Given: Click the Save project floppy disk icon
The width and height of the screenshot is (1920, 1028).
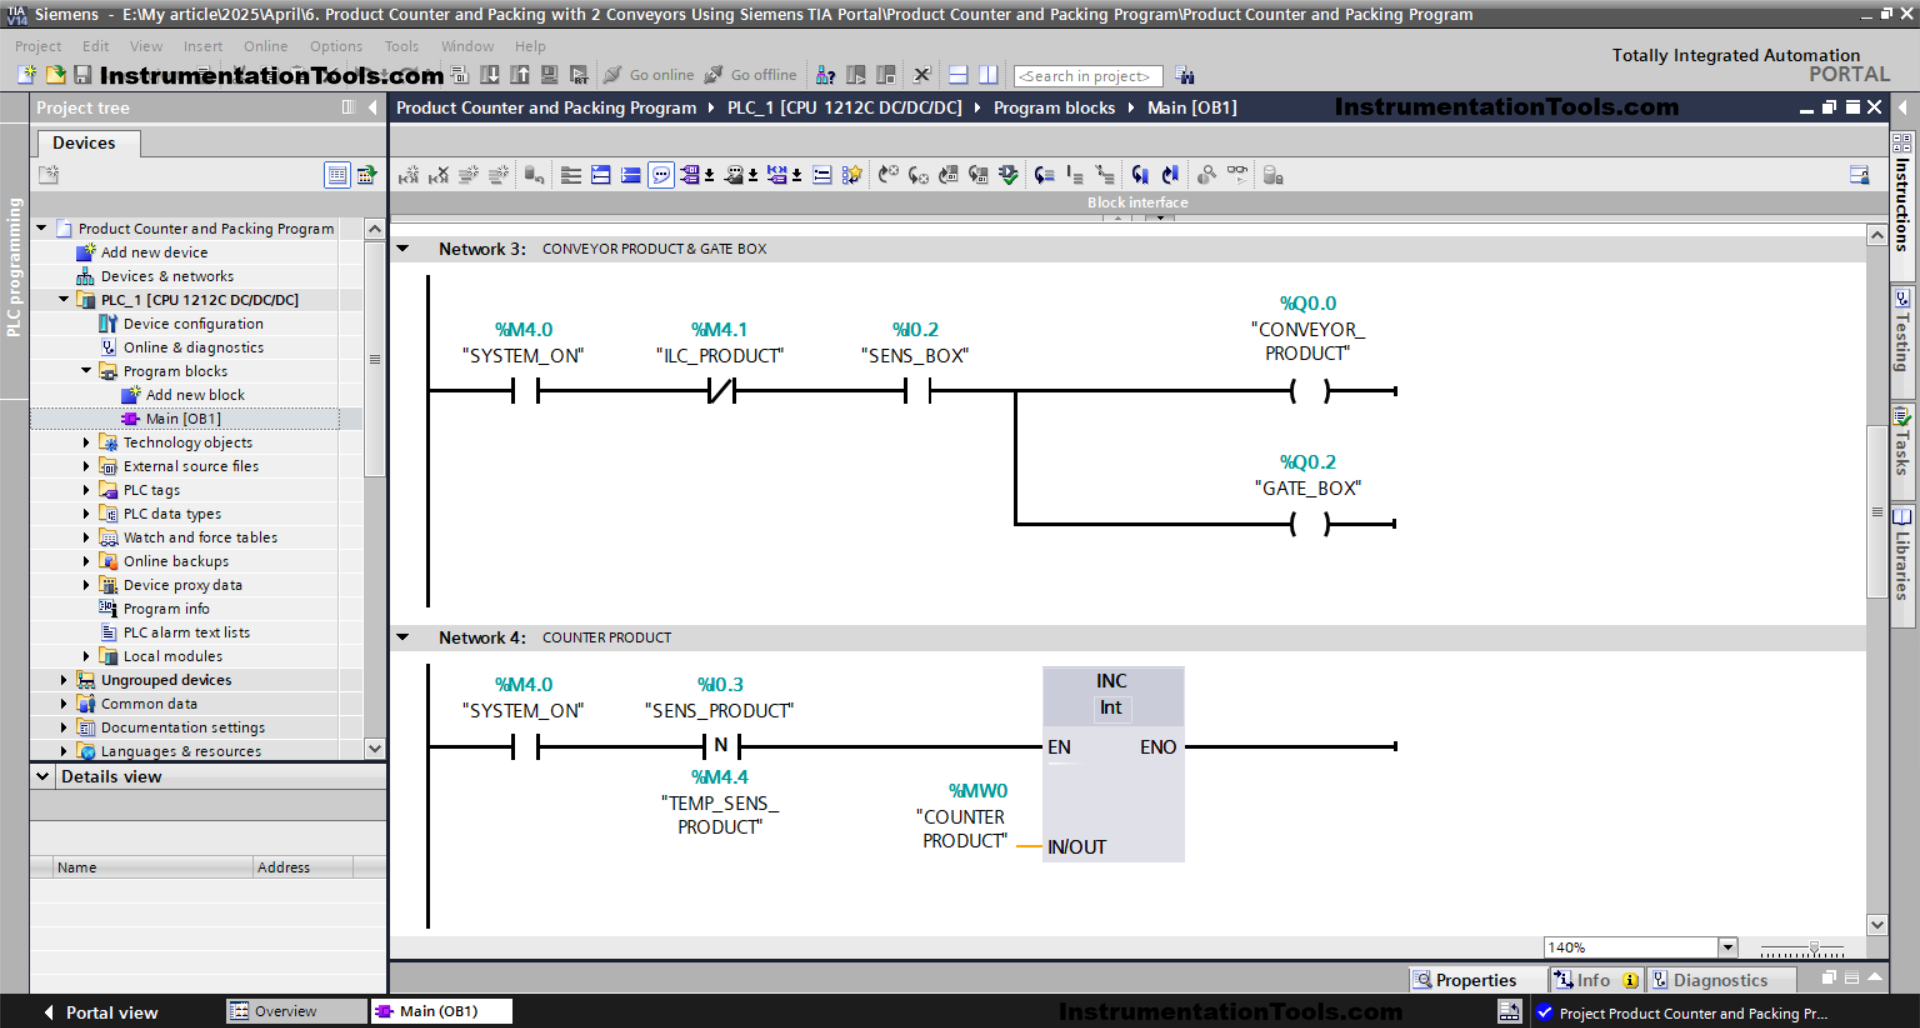Looking at the screenshot, I should click(x=83, y=75).
